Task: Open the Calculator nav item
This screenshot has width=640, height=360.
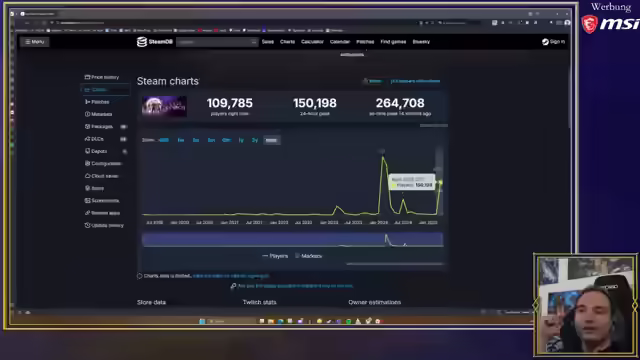Action: 312,42
